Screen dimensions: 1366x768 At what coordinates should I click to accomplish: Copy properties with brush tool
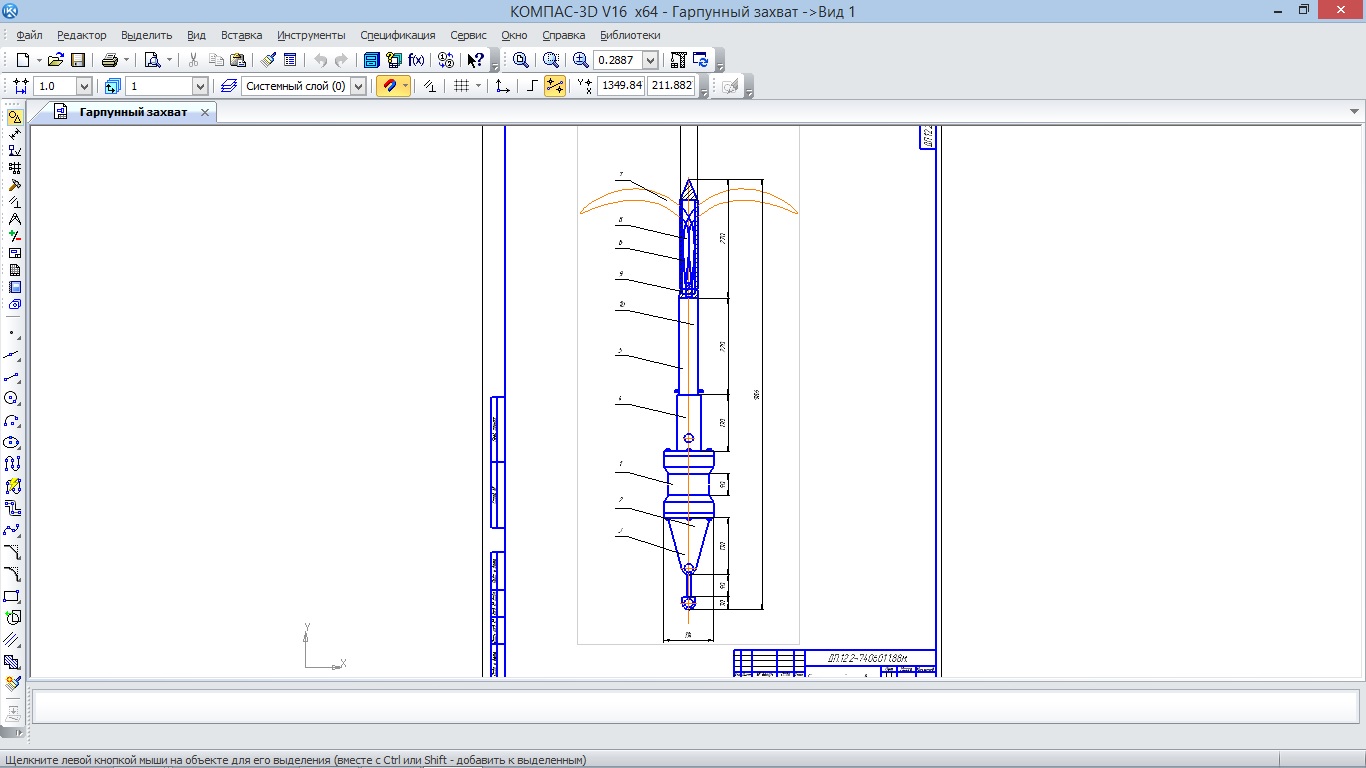269,60
